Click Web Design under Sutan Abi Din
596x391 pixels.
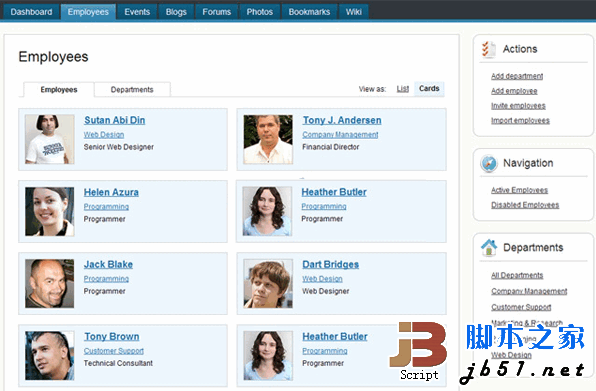click(x=104, y=135)
